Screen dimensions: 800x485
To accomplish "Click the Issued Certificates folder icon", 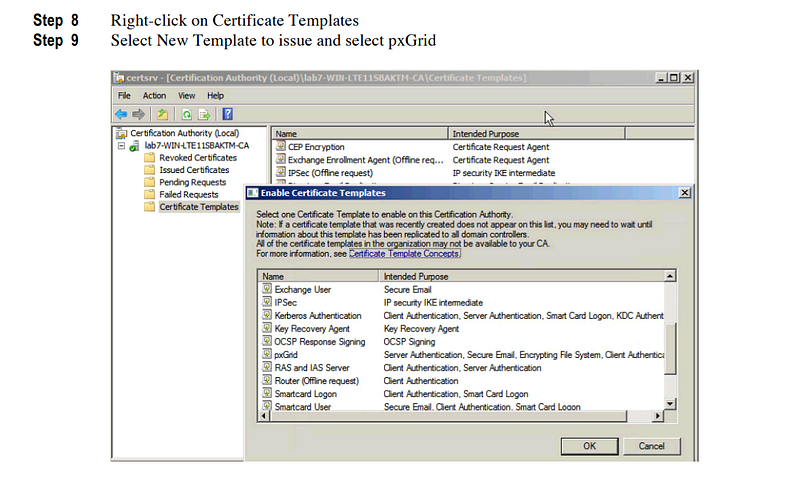I will (149, 170).
